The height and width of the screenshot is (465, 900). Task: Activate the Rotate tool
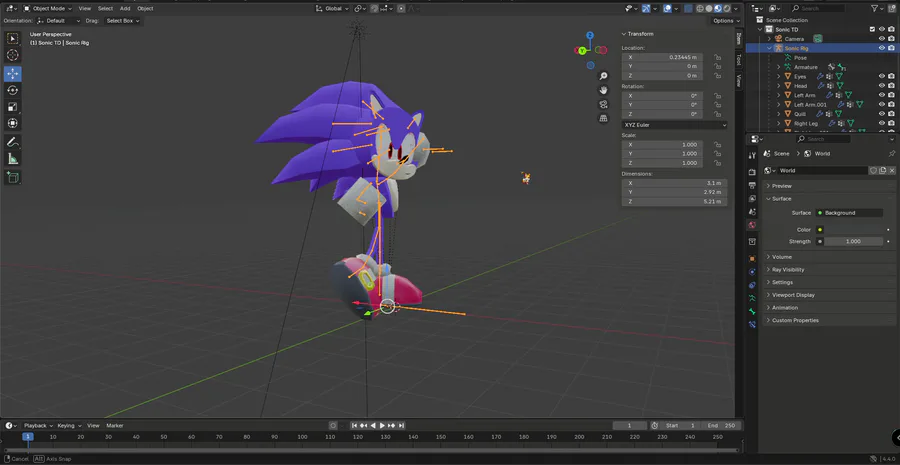13,90
